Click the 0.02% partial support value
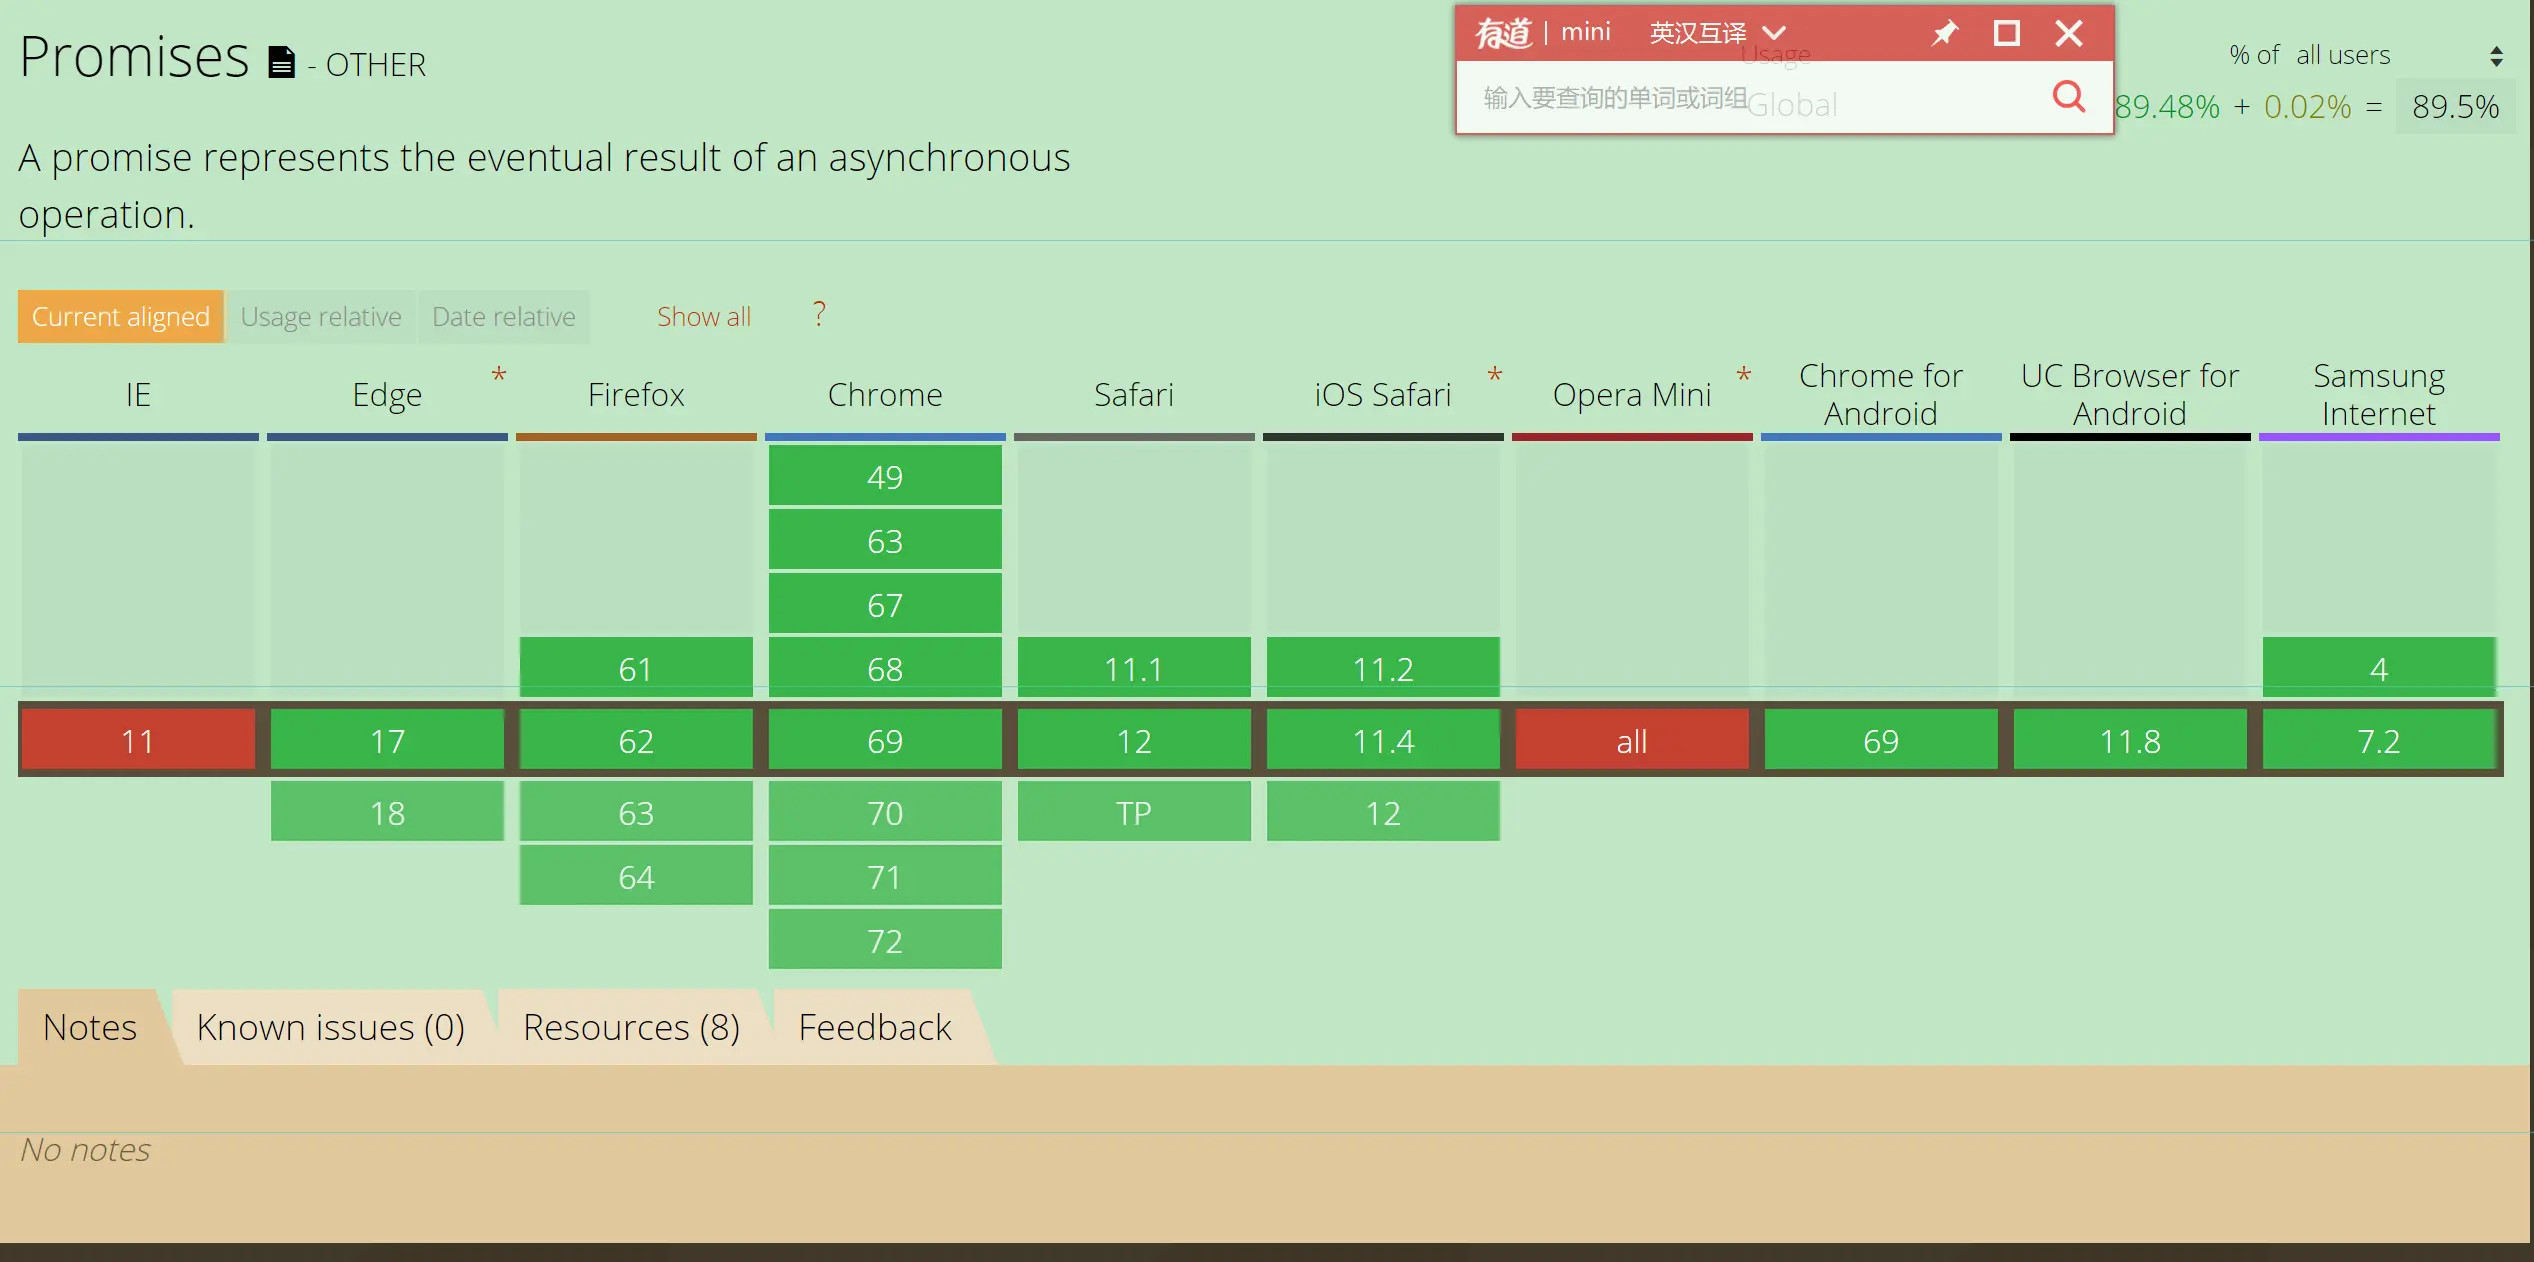Viewport: 2534px width, 1262px height. click(2307, 106)
